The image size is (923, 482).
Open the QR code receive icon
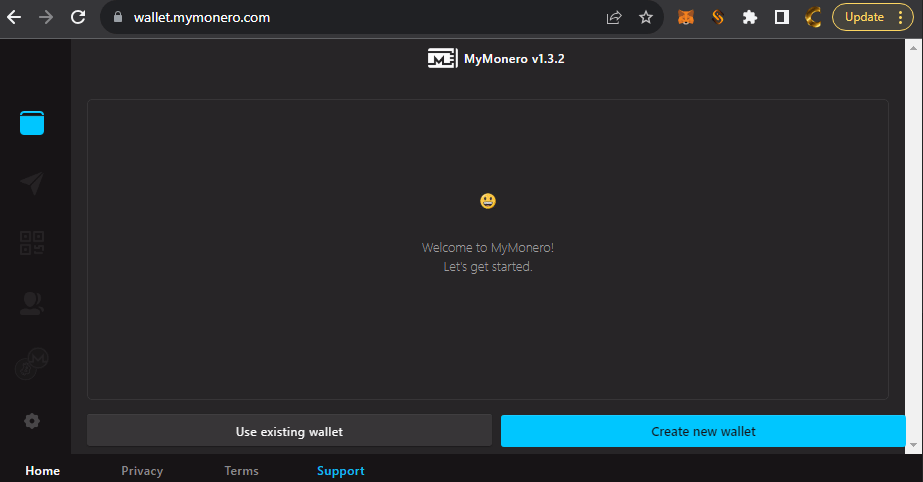(32, 242)
